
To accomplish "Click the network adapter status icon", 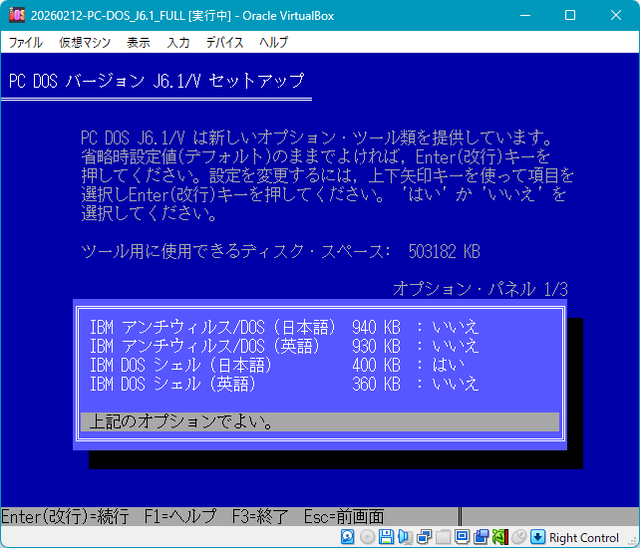I will [x=424, y=537].
